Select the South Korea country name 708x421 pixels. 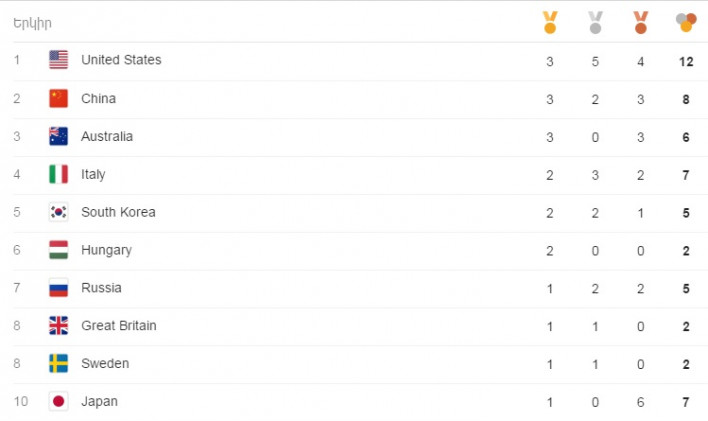(x=118, y=212)
